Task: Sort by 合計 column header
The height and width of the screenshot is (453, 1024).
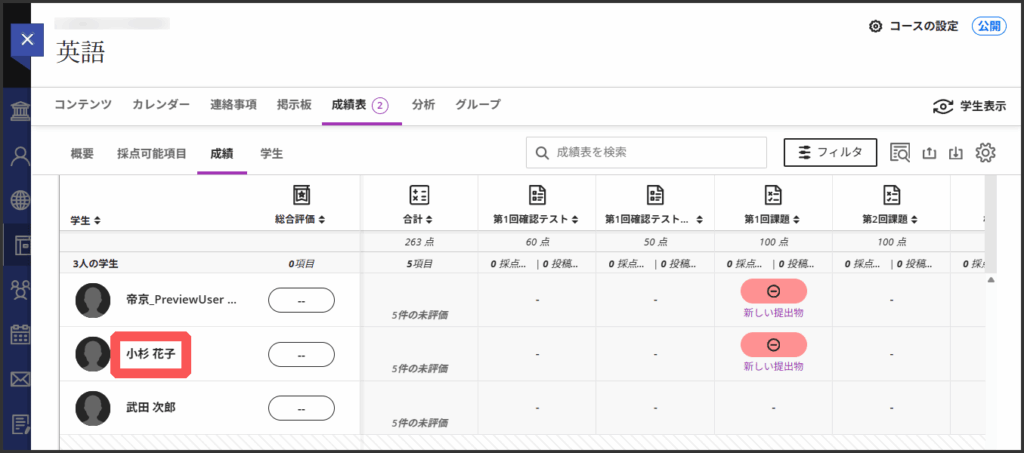Action: pyautogui.click(x=420, y=219)
